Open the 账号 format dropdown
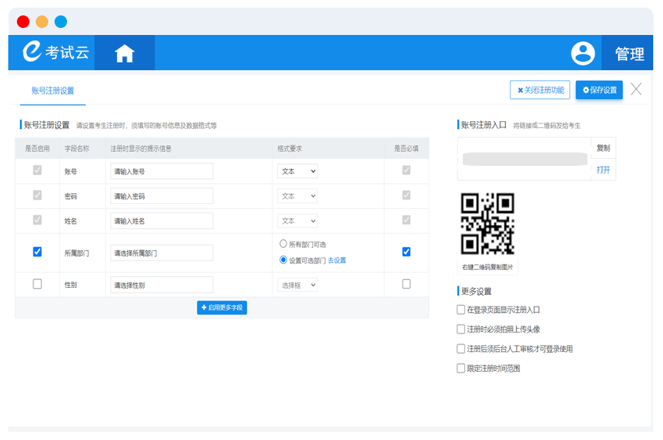The height and width of the screenshot is (440, 663). tap(297, 171)
